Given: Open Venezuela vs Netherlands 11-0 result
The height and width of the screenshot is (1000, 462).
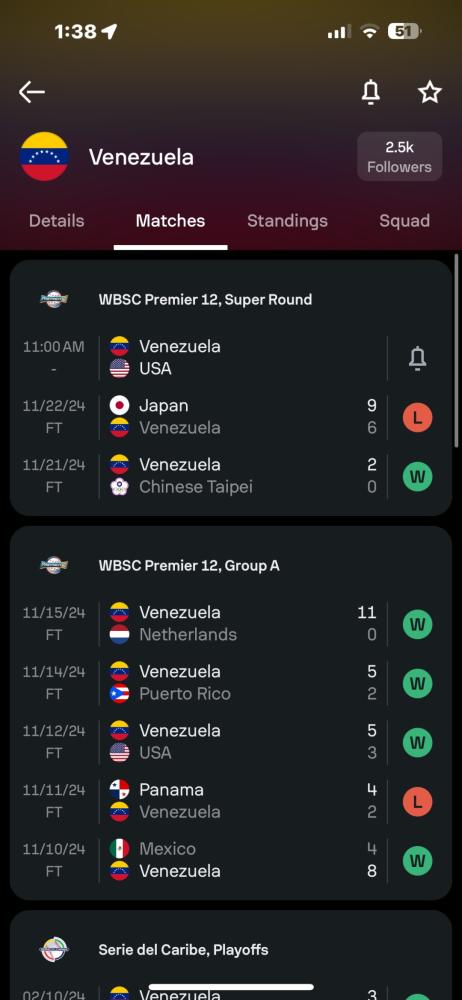Looking at the screenshot, I should (231, 623).
